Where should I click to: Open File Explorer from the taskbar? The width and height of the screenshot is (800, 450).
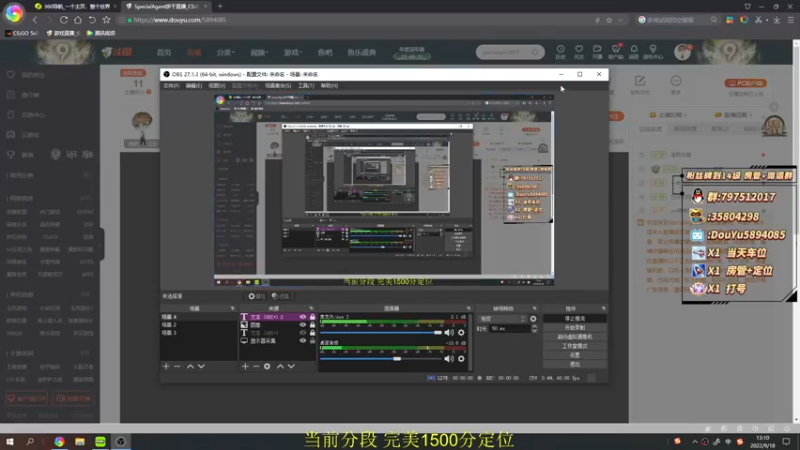[80, 441]
